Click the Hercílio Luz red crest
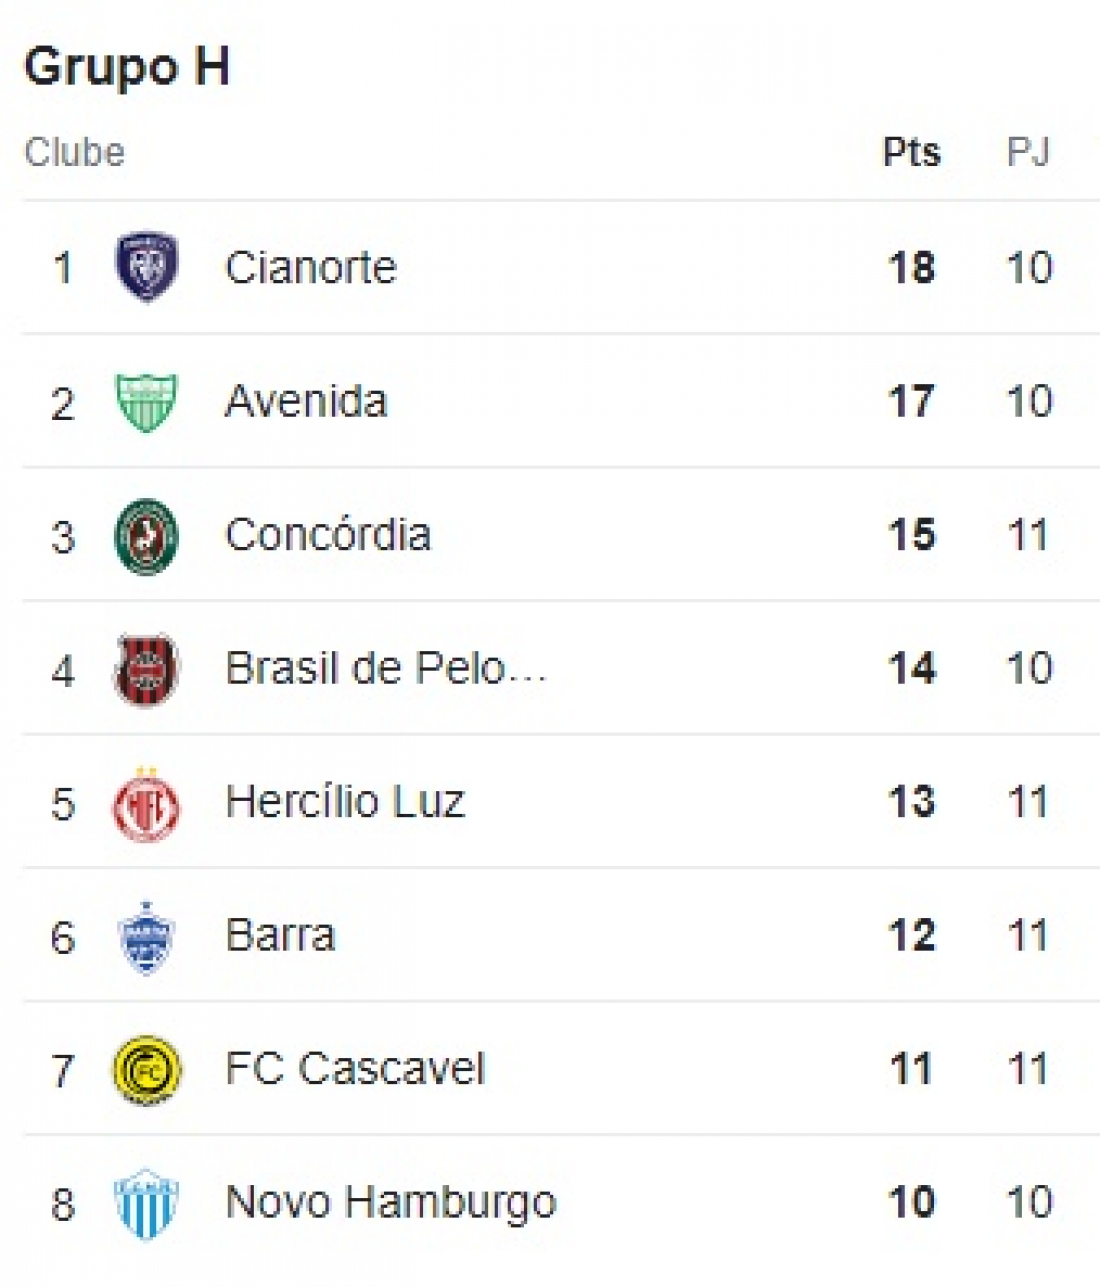1100x1286 pixels. tap(147, 804)
